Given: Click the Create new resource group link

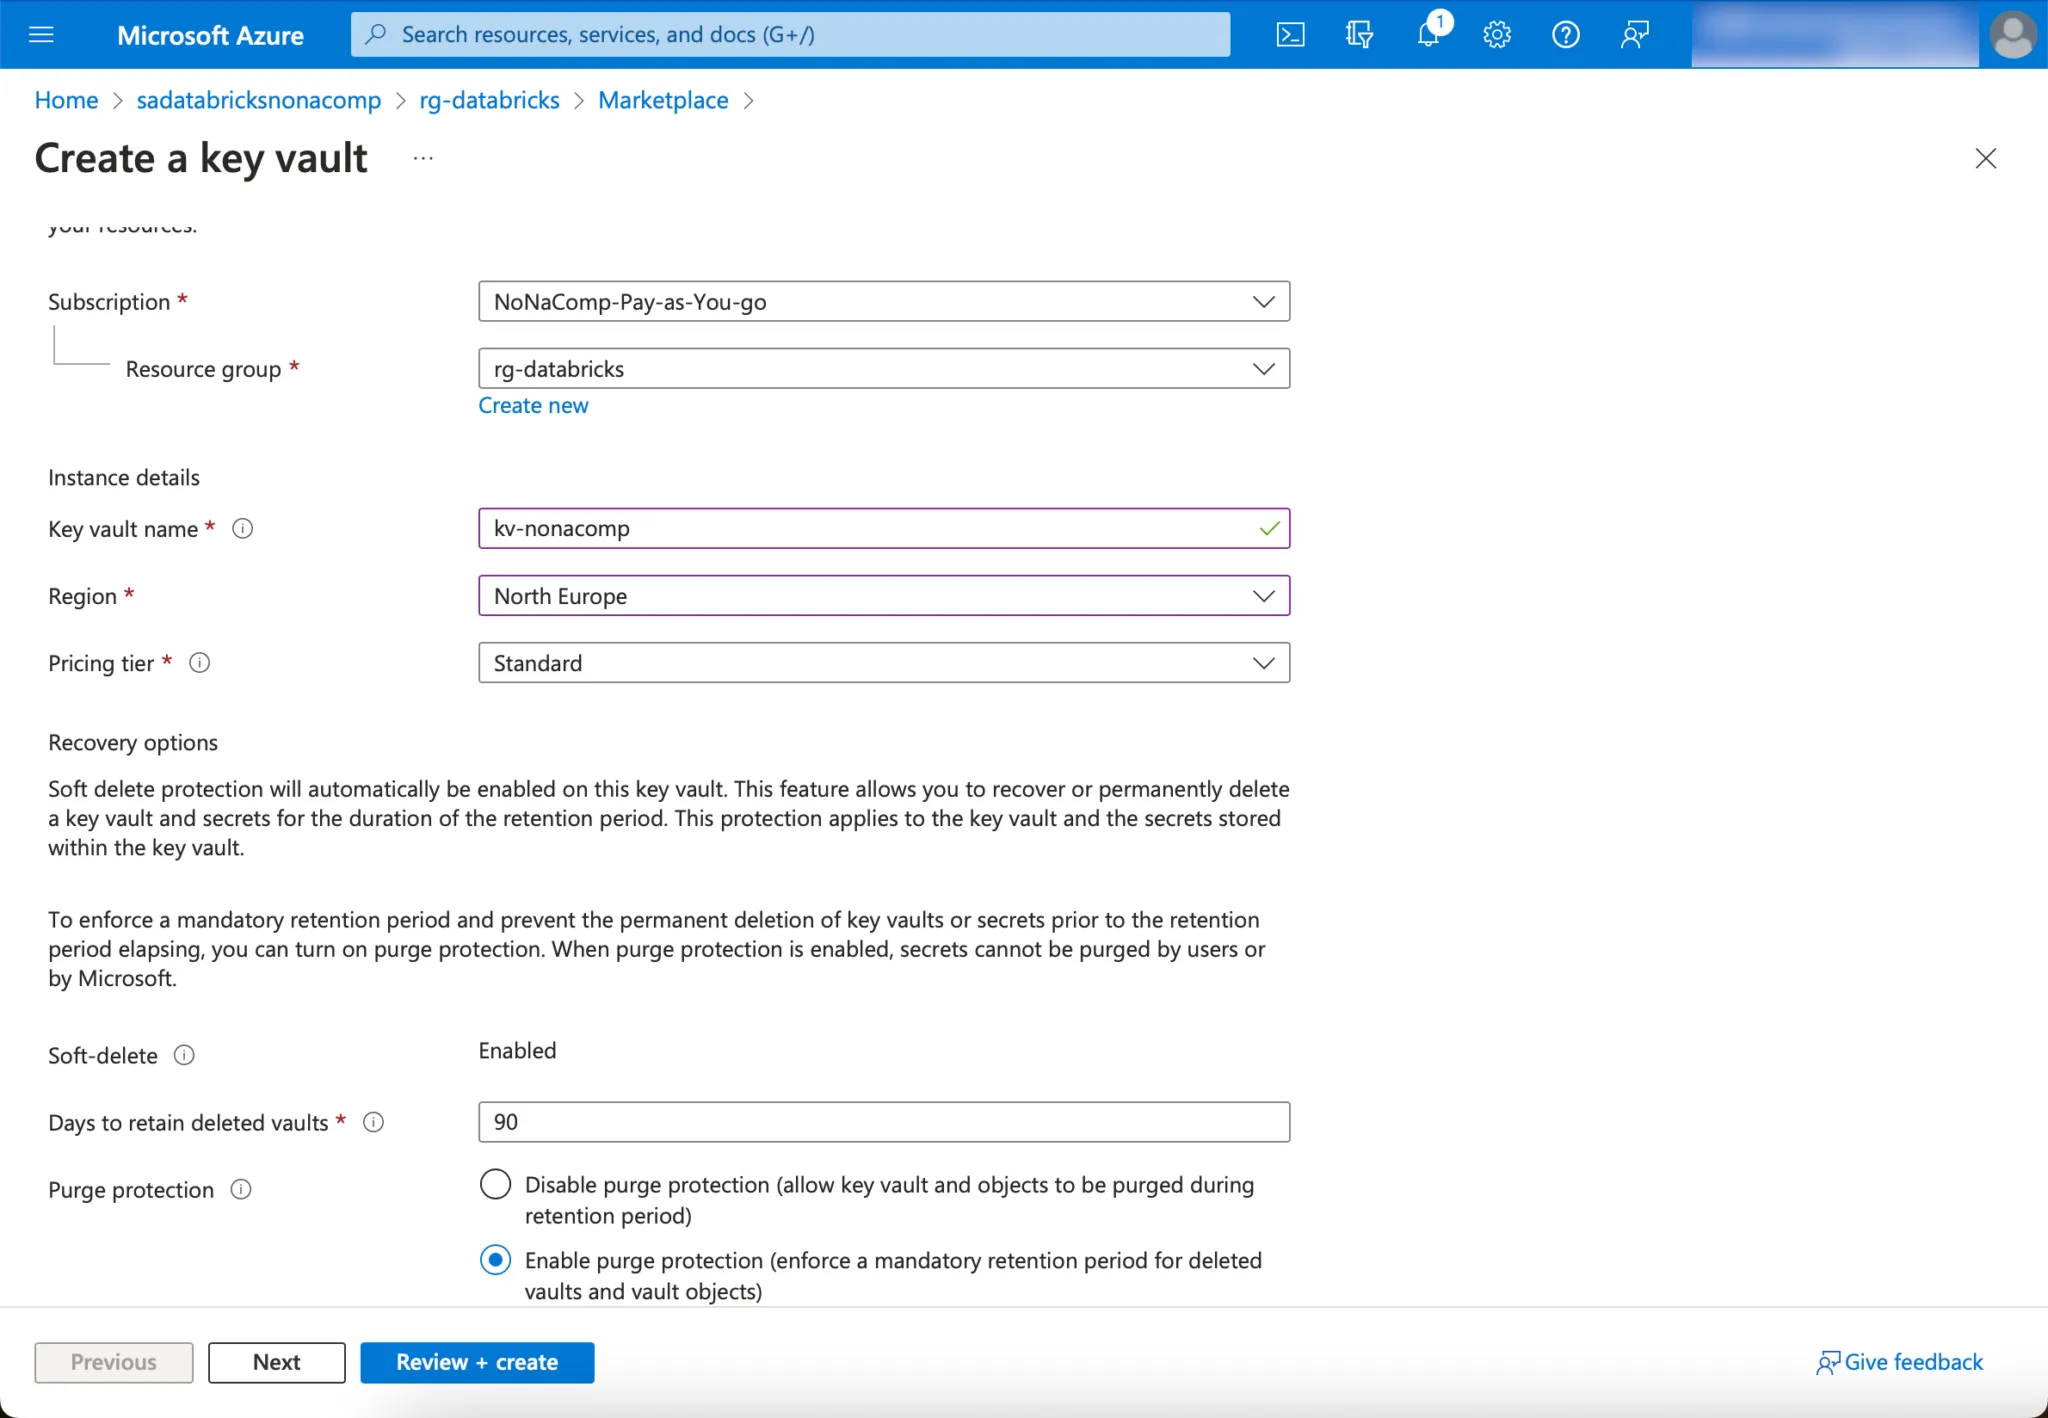Looking at the screenshot, I should (533, 405).
